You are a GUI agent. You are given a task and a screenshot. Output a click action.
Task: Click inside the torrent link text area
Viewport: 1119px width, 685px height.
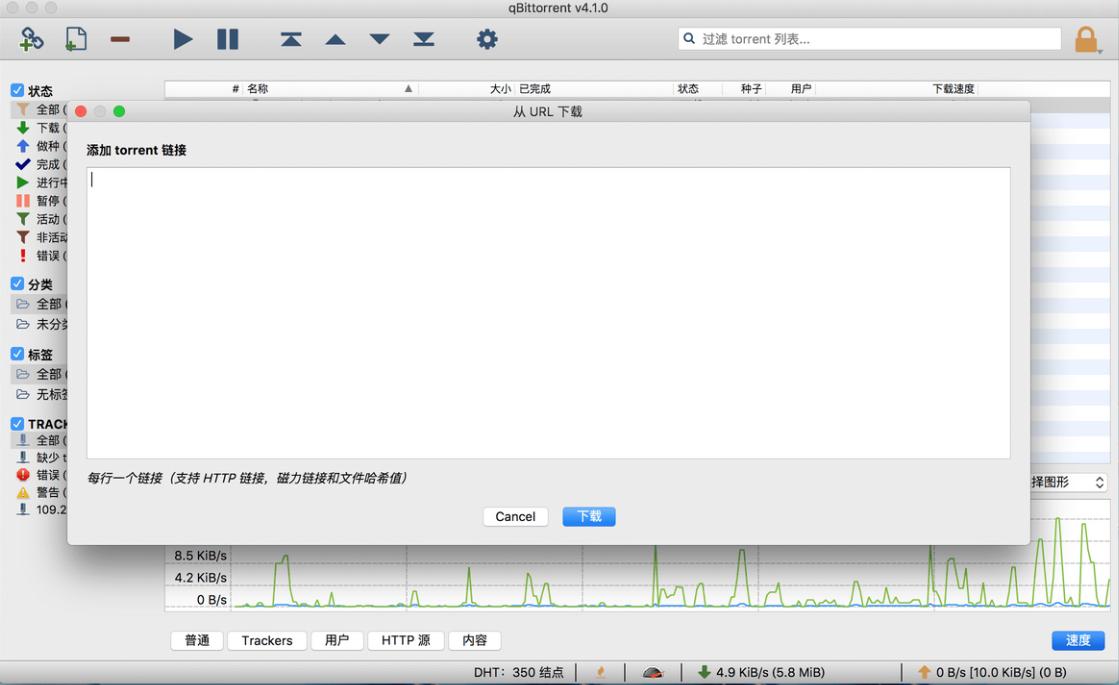(548, 312)
